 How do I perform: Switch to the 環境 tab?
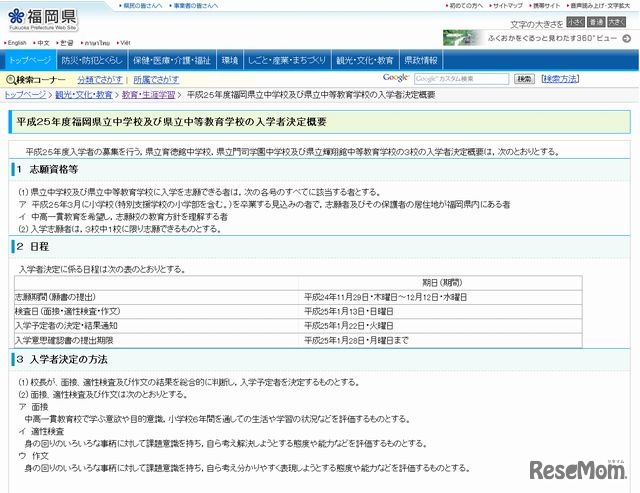point(230,61)
